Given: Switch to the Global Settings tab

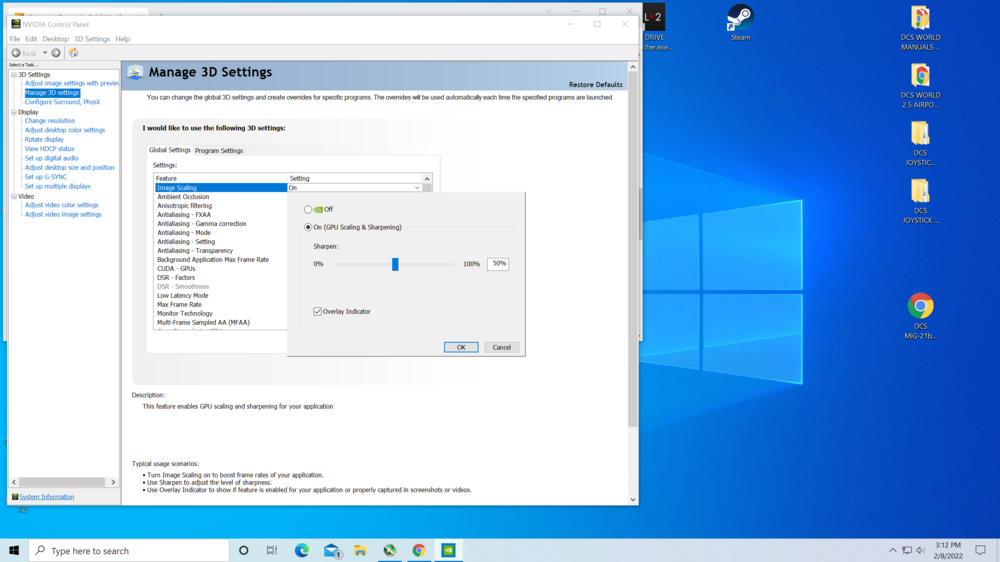Looking at the screenshot, I should coord(170,150).
